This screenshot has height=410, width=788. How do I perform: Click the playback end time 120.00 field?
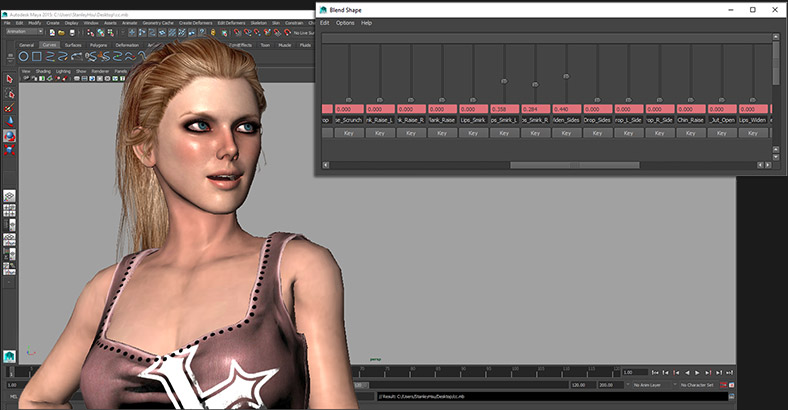tap(582, 385)
